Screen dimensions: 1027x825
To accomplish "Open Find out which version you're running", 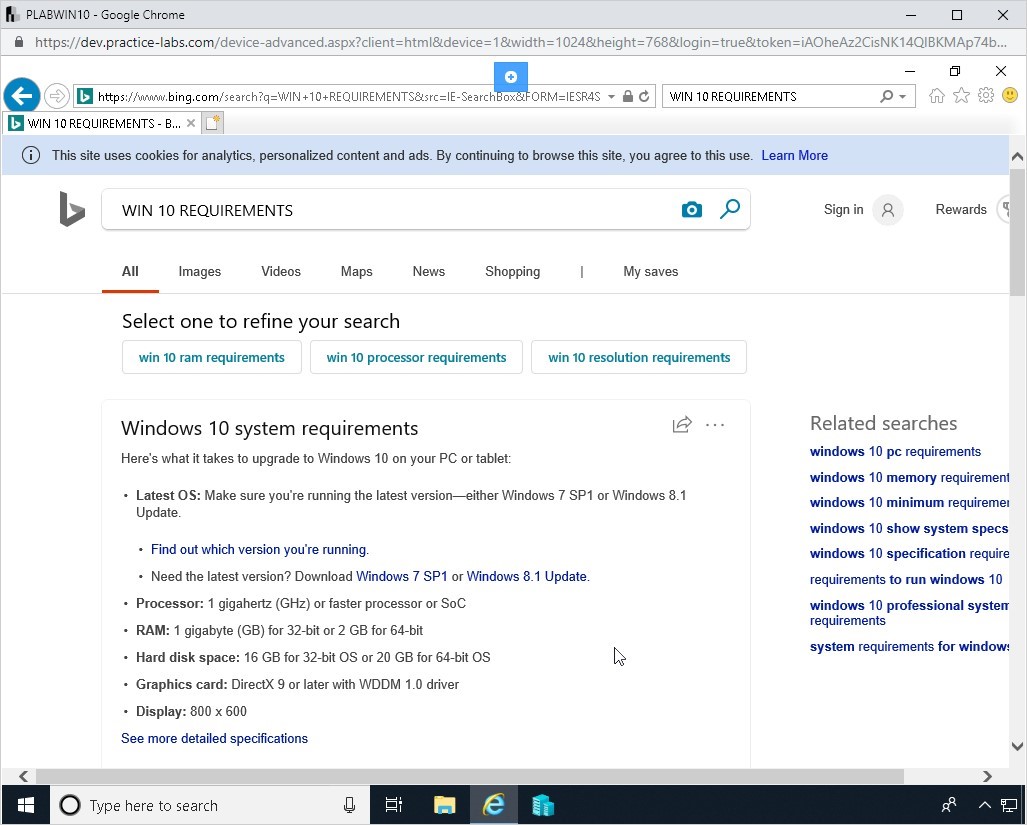I will (x=259, y=549).
